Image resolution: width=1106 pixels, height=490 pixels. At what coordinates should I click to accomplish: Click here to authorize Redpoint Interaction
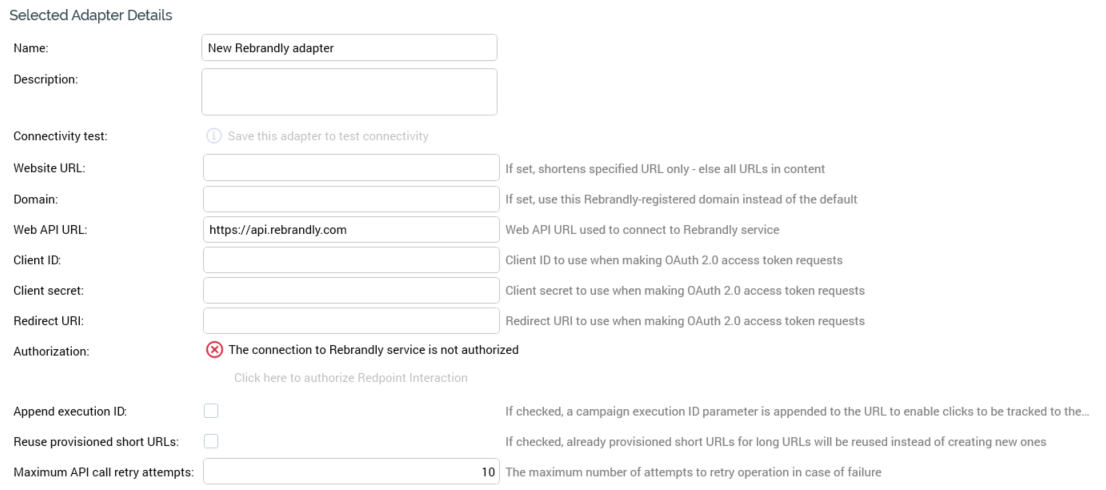click(350, 378)
